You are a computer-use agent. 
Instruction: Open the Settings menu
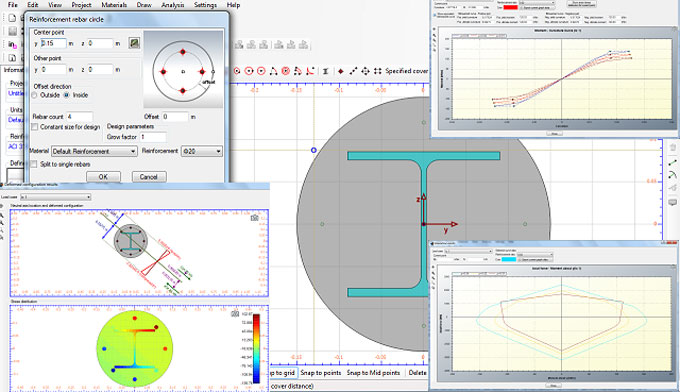[x=205, y=5]
